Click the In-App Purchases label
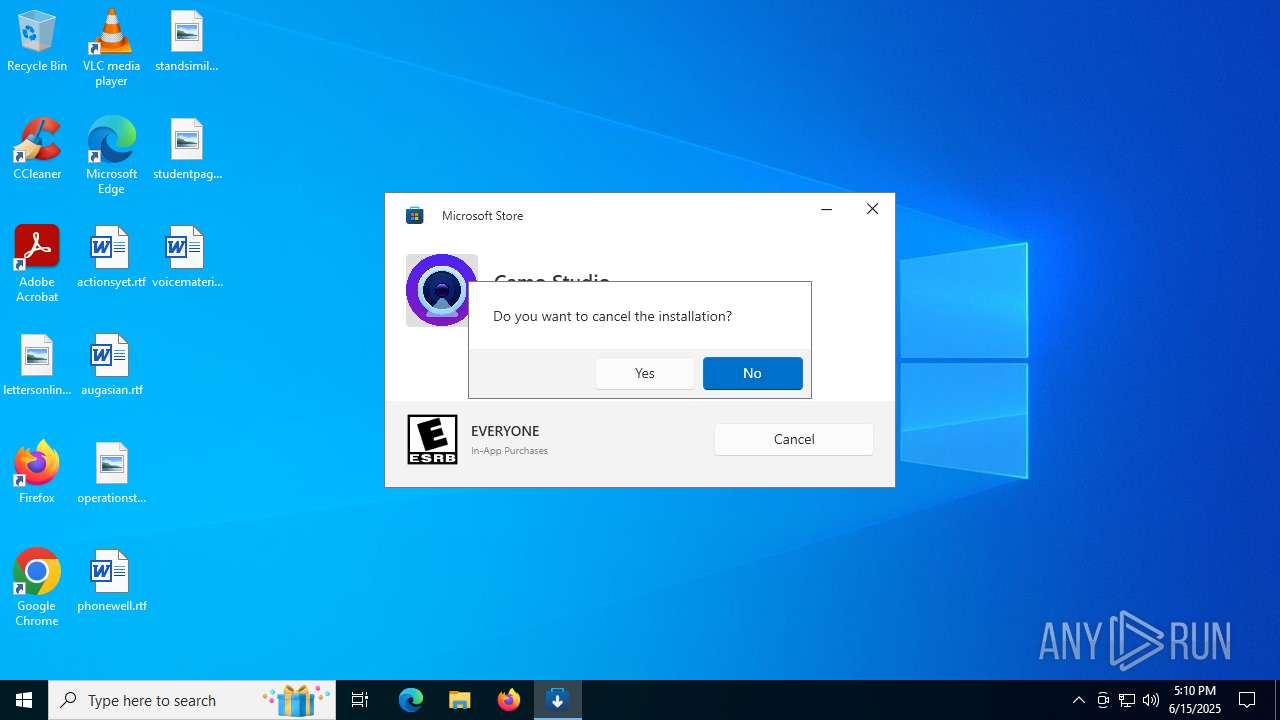Image resolution: width=1280 pixels, height=720 pixels. (510, 451)
